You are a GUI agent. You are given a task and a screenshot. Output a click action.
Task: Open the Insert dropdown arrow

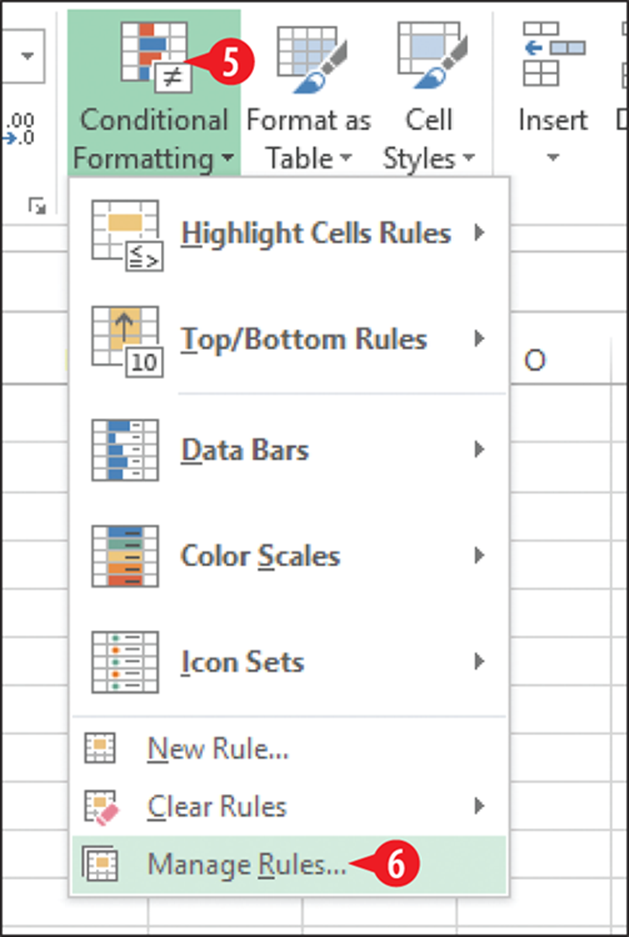pos(553,158)
